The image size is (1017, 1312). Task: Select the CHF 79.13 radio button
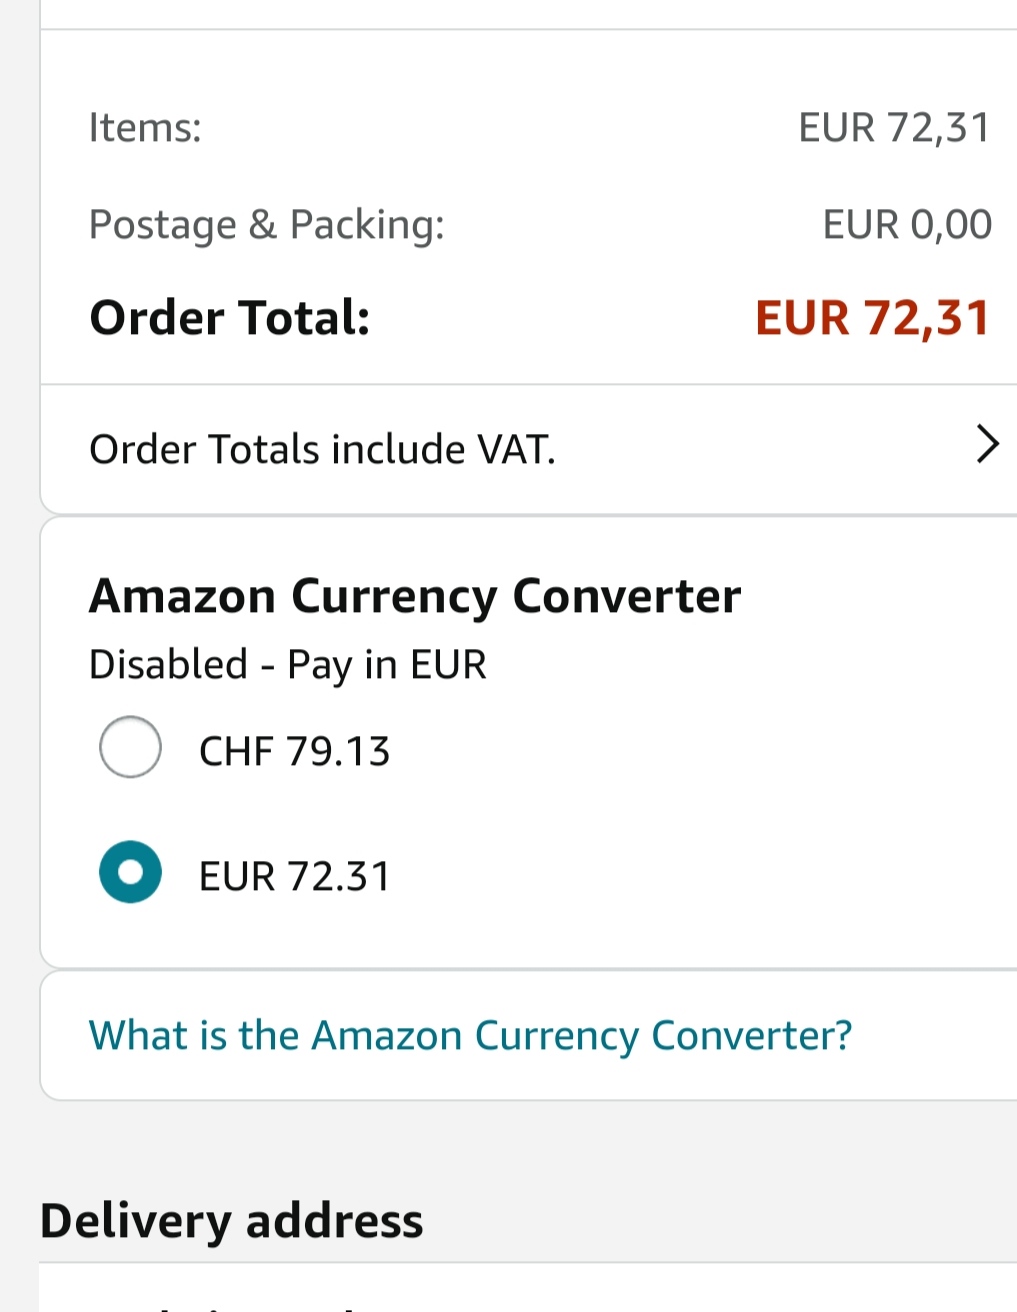[x=130, y=747]
